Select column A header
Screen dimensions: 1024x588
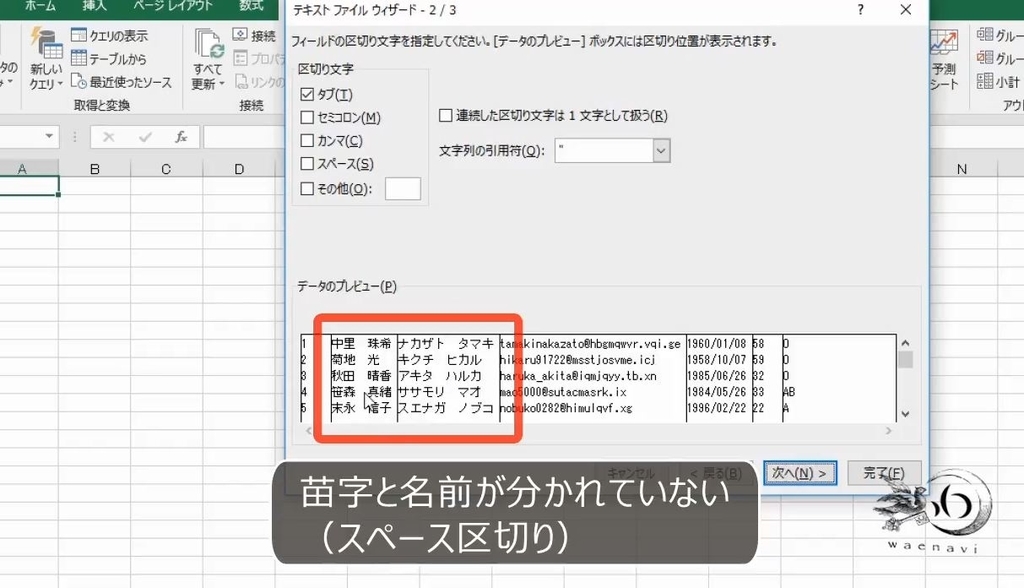22,169
